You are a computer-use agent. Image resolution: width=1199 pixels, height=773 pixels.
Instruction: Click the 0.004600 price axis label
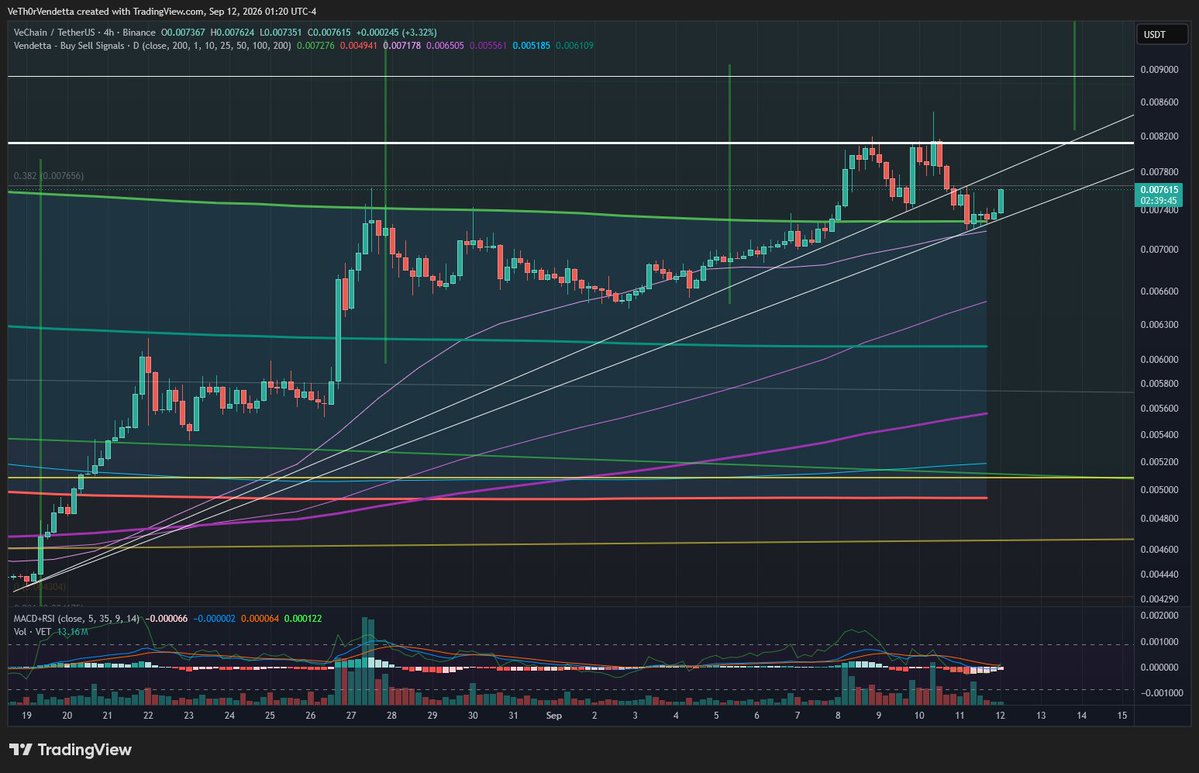pyautogui.click(x=1159, y=550)
